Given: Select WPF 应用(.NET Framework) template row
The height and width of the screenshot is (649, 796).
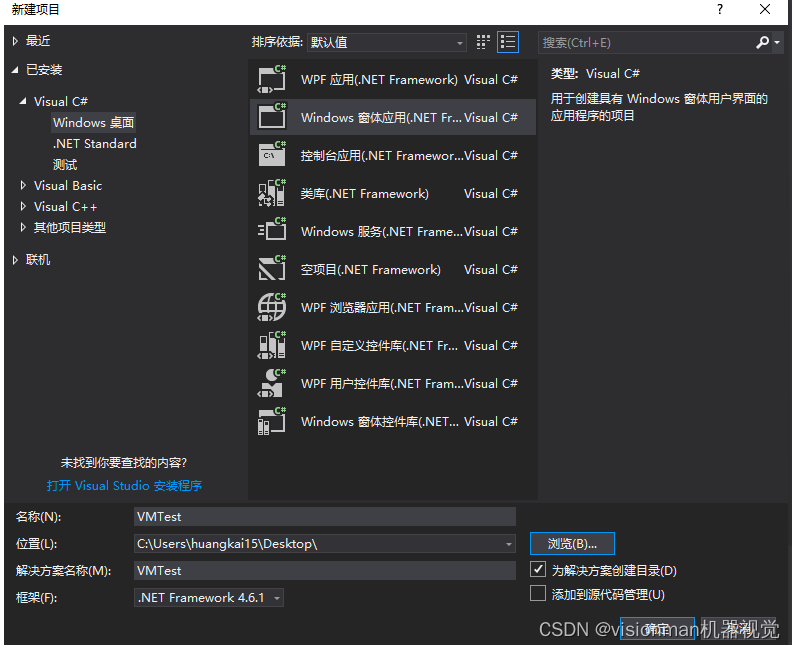Looking at the screenshot, I should click(392, 79).
